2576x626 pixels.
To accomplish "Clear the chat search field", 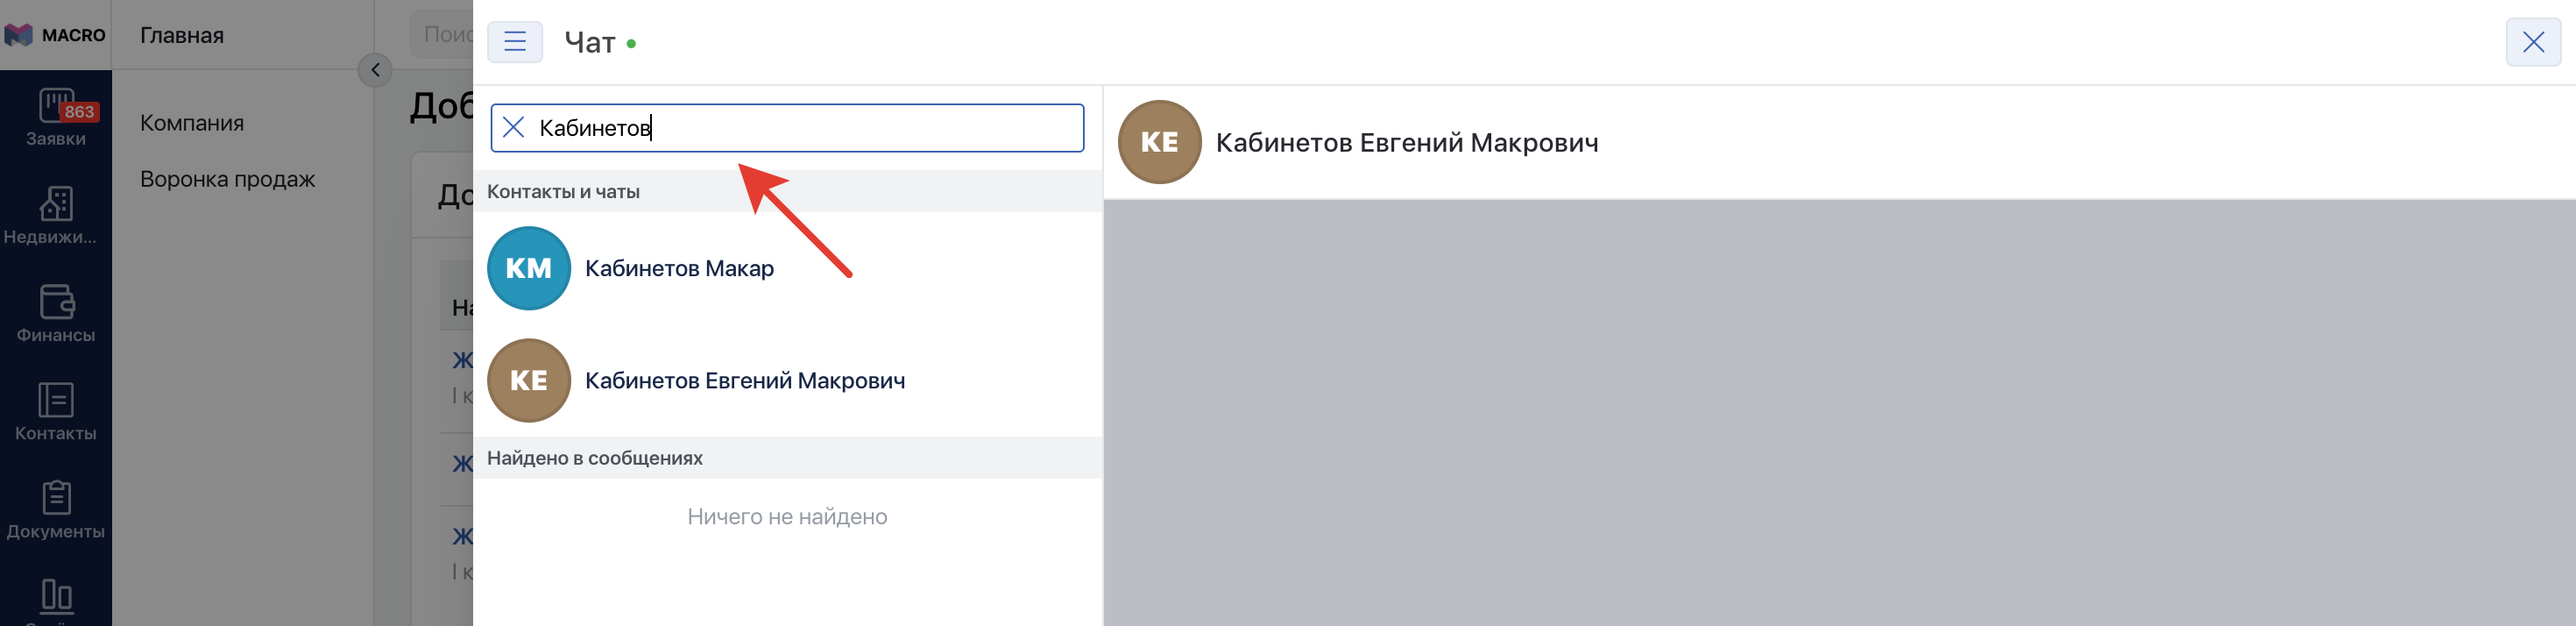I will click(513, 127).
